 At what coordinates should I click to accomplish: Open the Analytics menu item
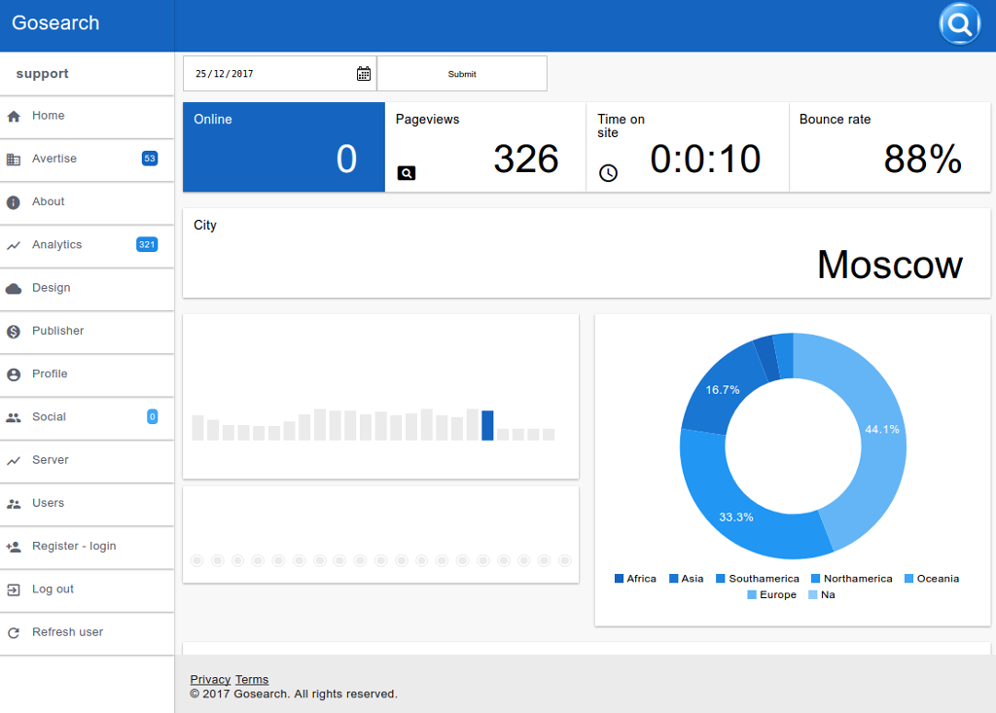point(57,245)
